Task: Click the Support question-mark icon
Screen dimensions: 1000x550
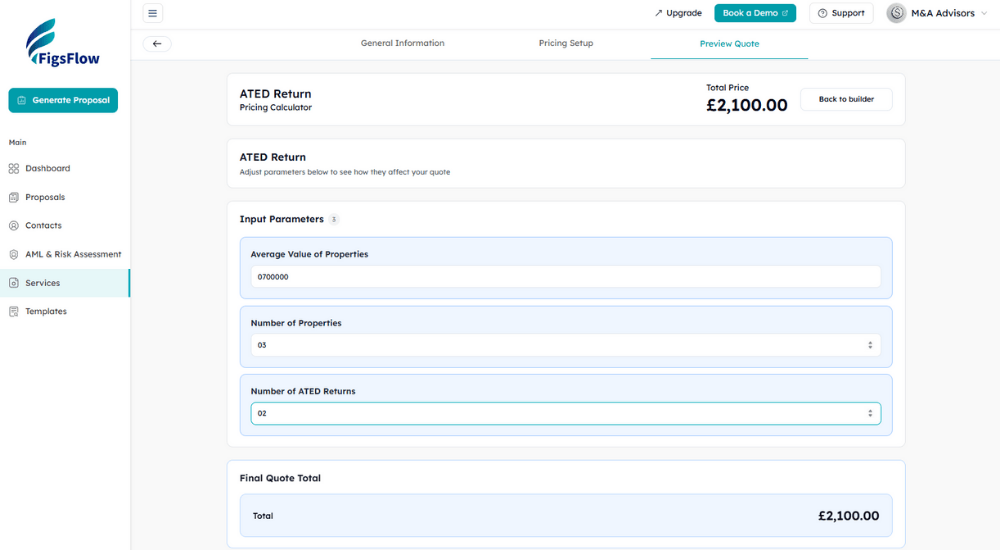Action: (822, 13)
